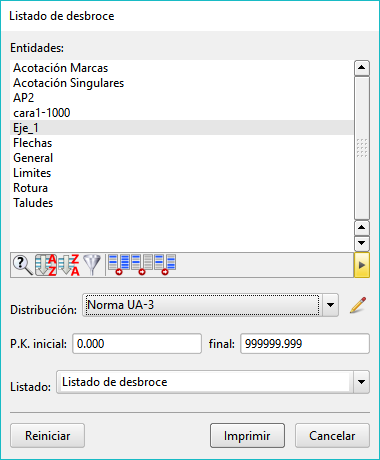Select the Rotura entity
380x460 pixels.
click(x=182, y=188)
